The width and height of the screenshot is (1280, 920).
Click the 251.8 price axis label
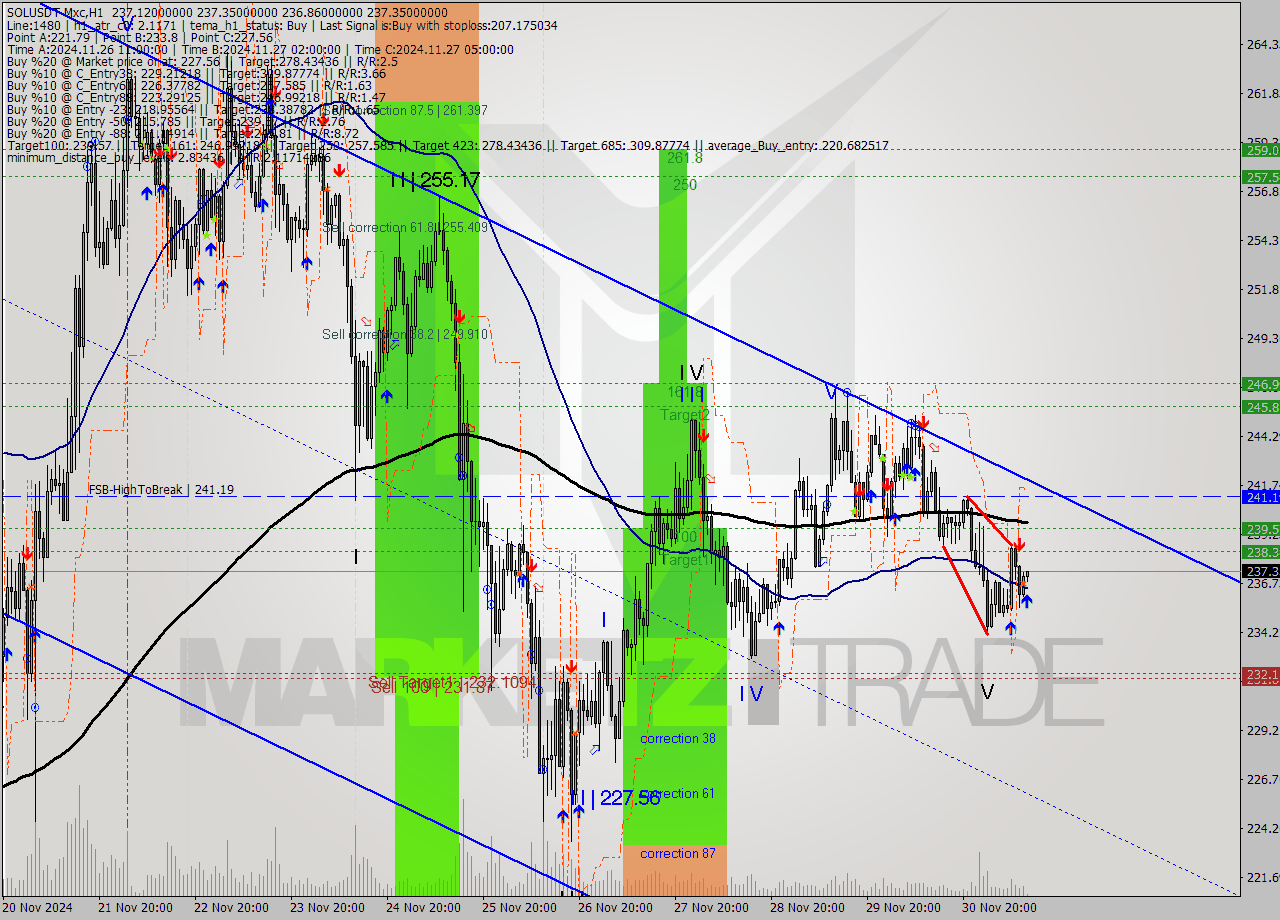[1262, 289]
